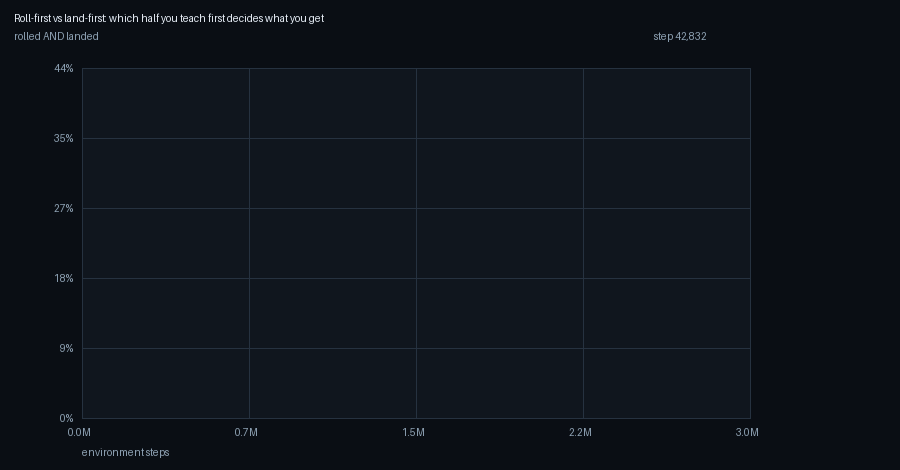
Task: Select the 35% y-axis tick label
Action: pos(64,138)
